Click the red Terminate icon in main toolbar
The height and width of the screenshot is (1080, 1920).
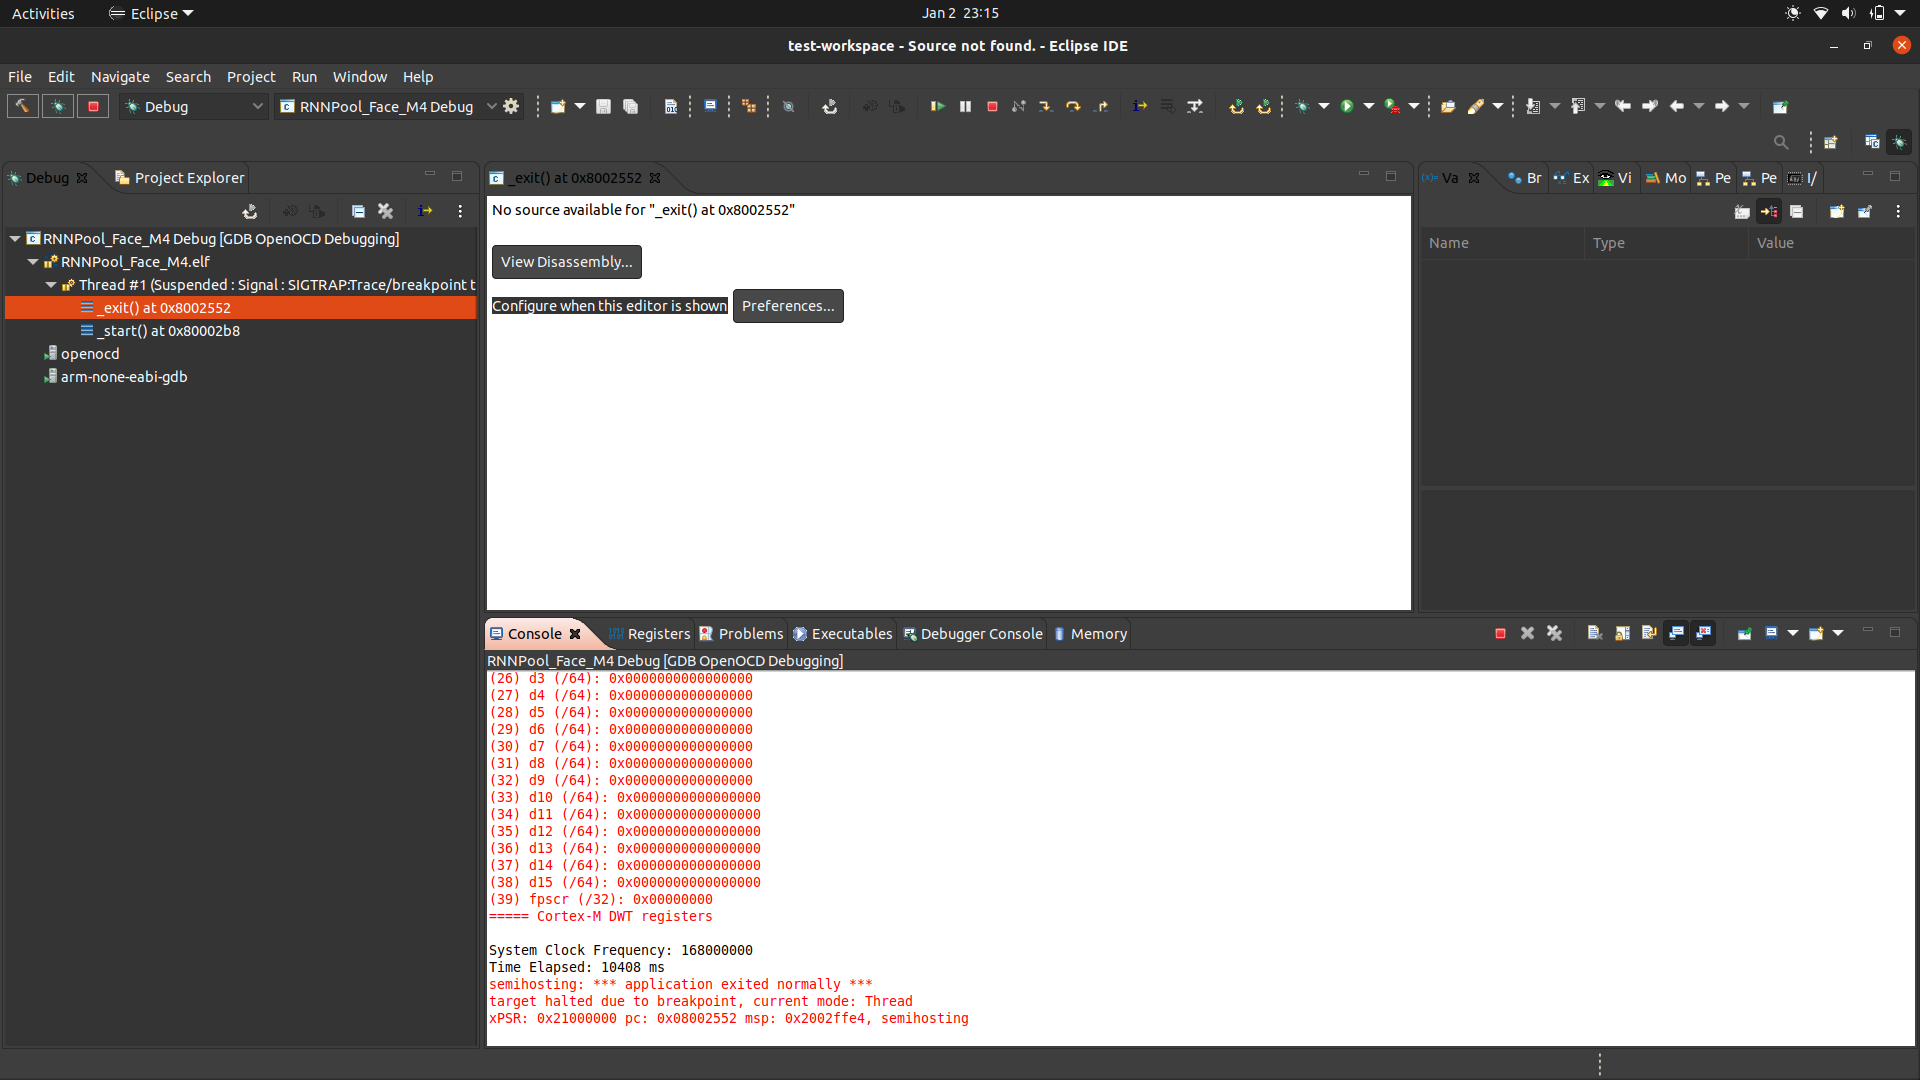(x=992, y=106)
